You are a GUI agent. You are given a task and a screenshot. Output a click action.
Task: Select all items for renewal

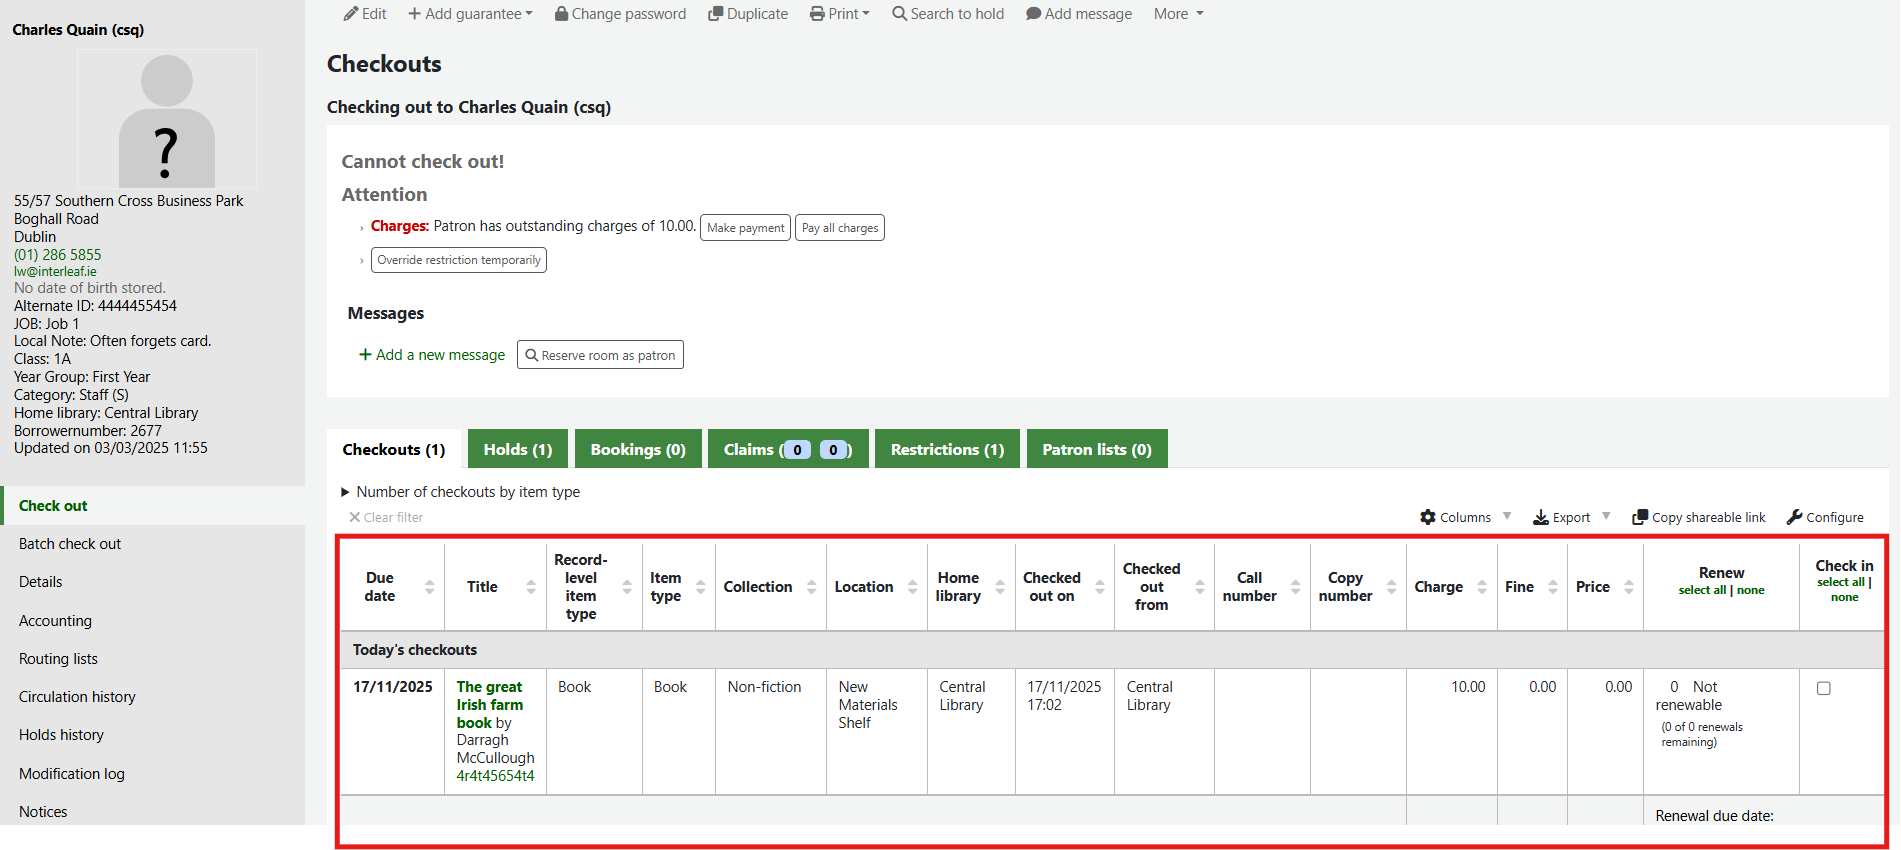(1702, 590)
